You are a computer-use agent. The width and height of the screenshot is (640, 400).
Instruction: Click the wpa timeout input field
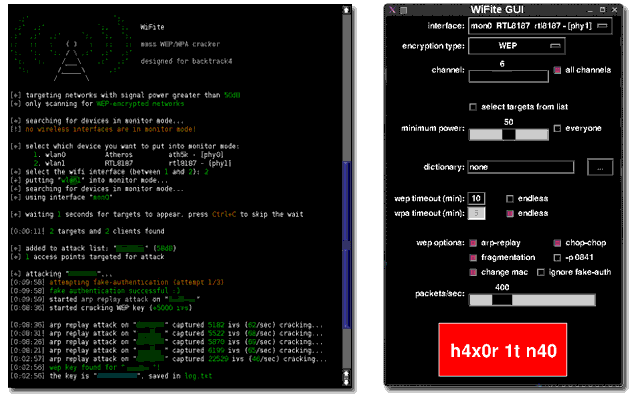coord(476,213)
